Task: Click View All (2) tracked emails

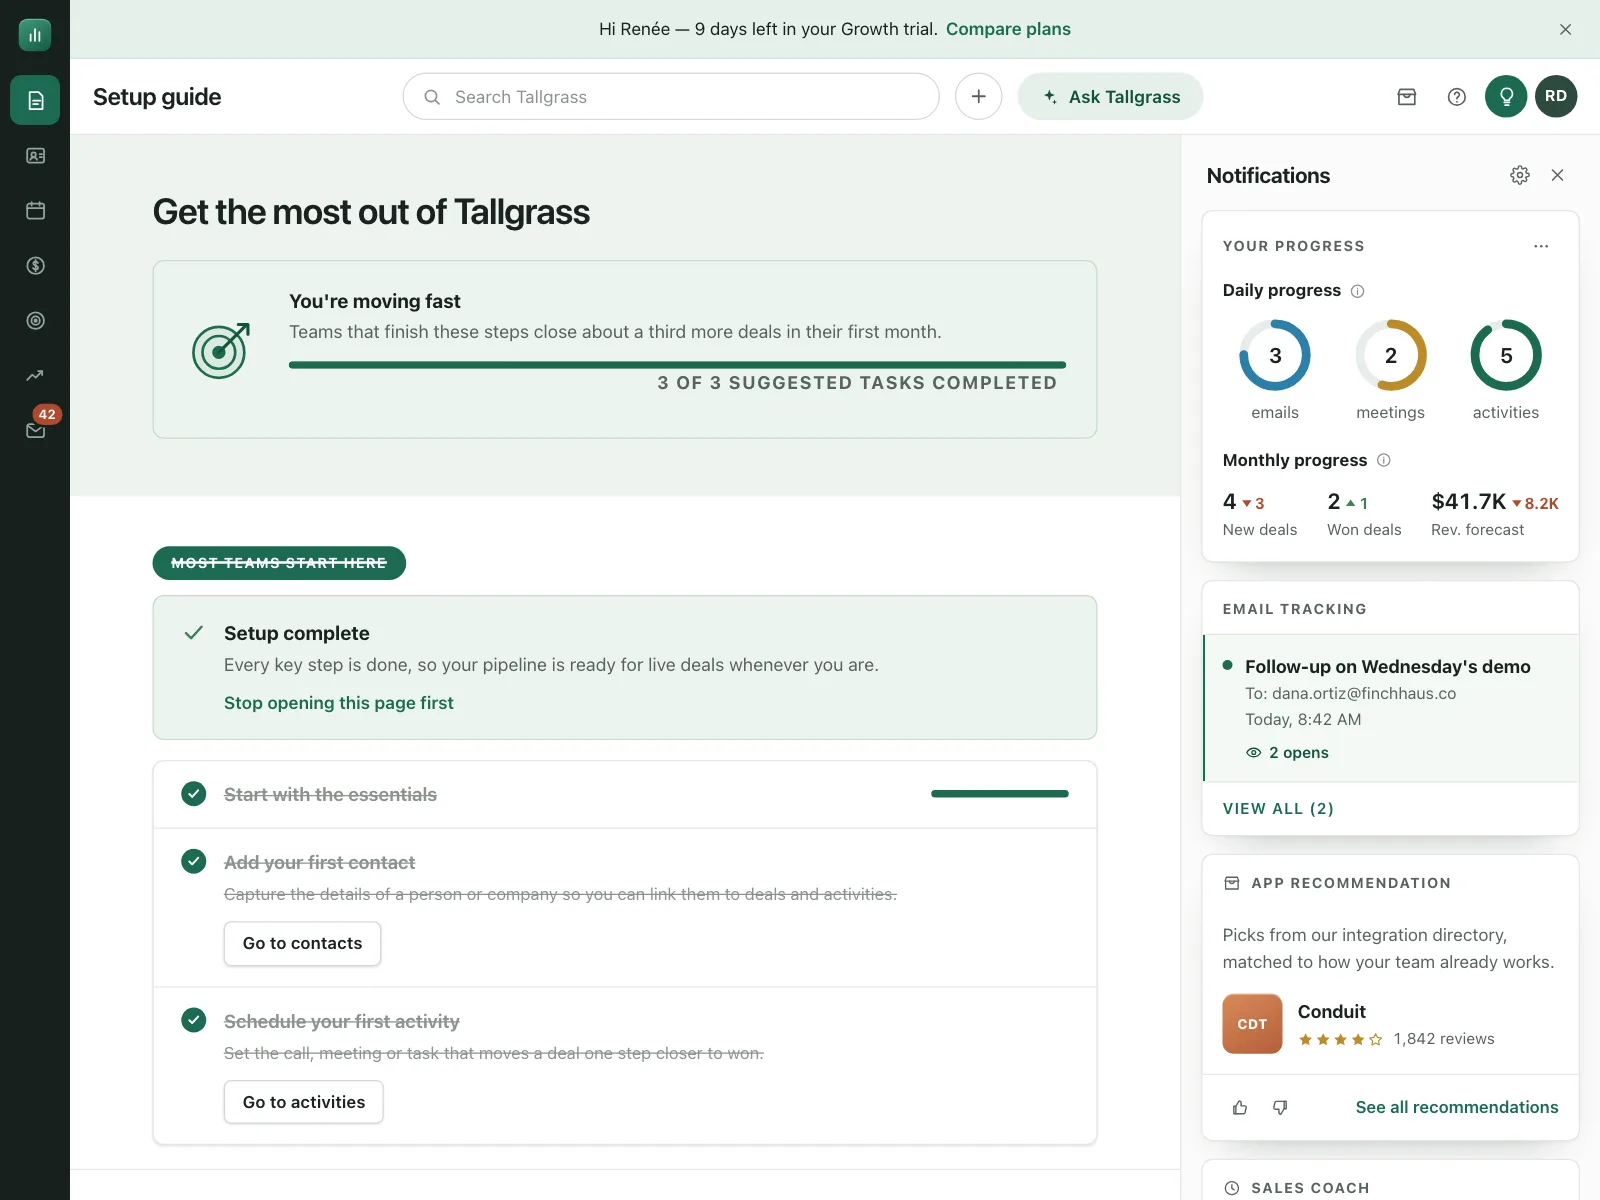Action: pyautogui.click(x=1278, y=808)
